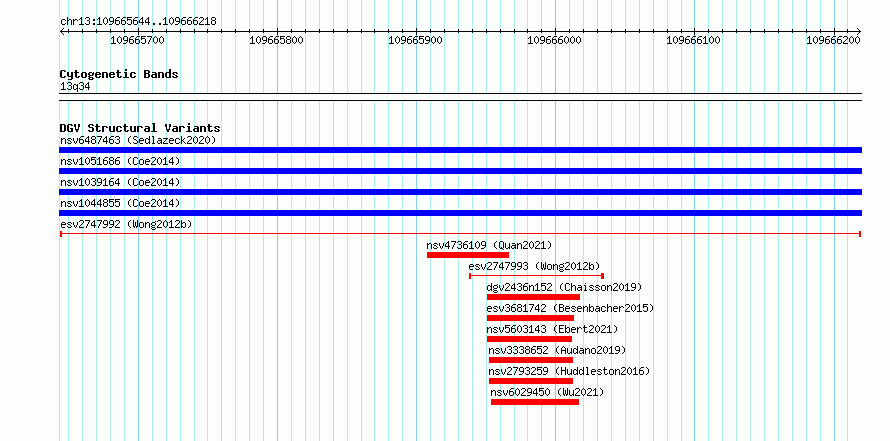The height and width of the screenshot is (441, 890).
Task: Click the Cytogenetic Bands track title
Action: coord(119,74)
